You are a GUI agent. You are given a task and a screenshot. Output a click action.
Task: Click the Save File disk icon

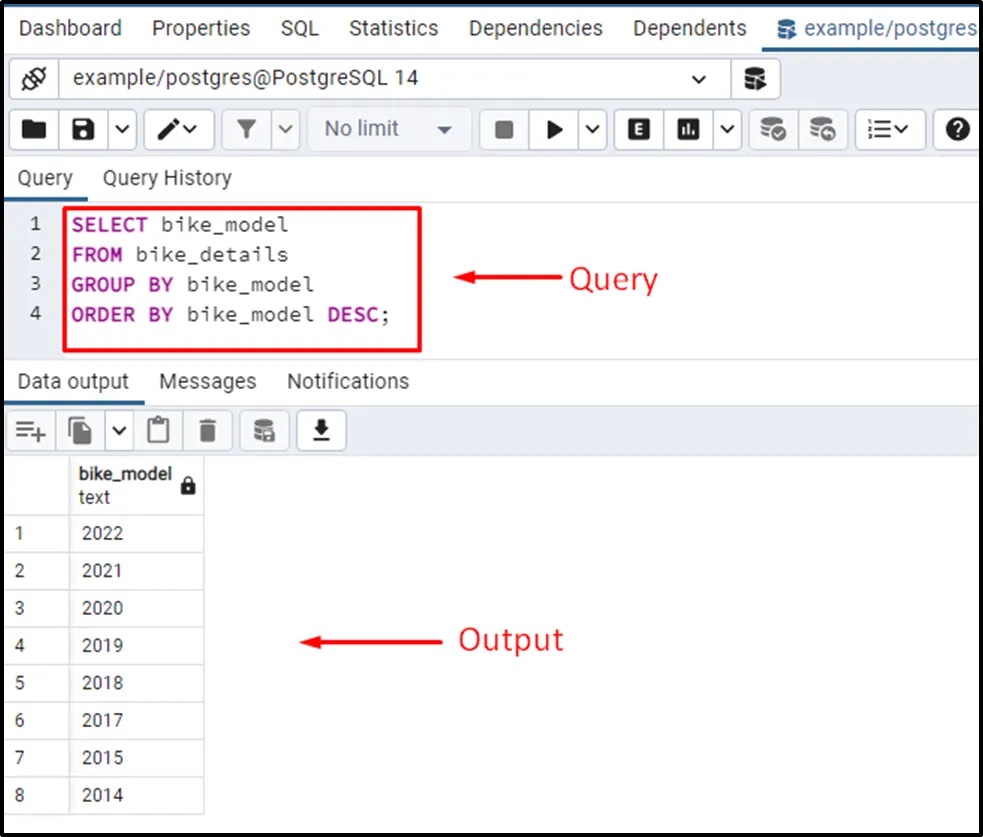point(84,129)
